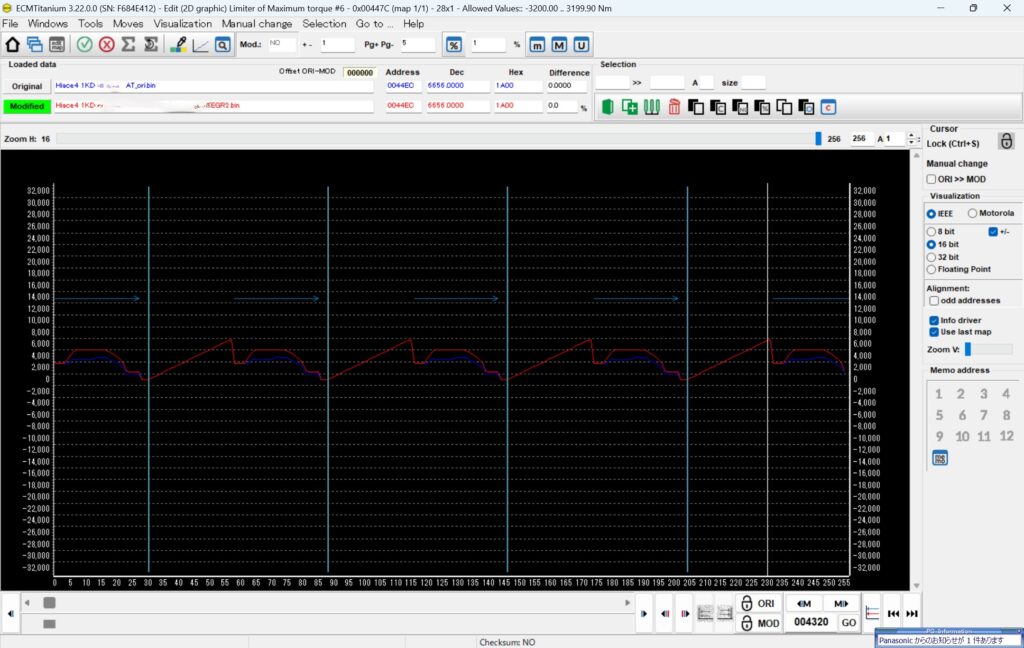Viewport: 1024px width, 648px height.
Task: Select the 32 bit radio option
Action: click(931, 257)
